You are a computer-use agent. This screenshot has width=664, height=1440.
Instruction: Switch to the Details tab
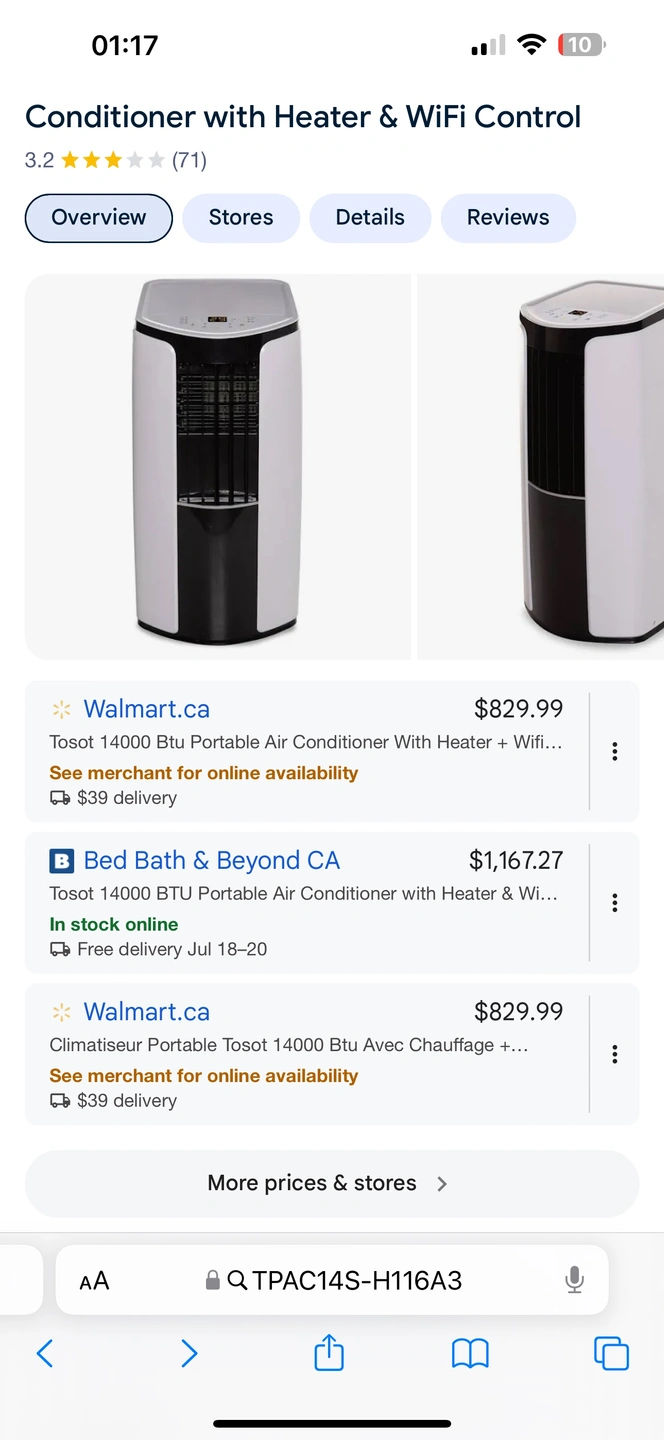370,218
